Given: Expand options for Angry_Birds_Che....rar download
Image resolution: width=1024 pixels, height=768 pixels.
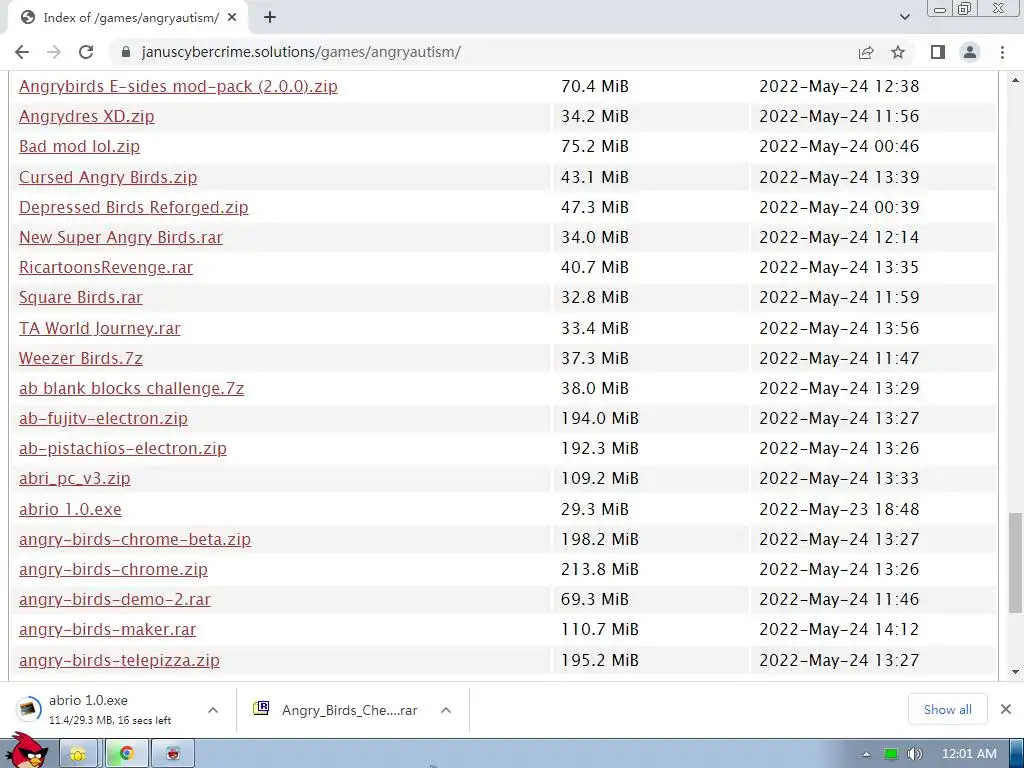Looking at the screenshot, I should 446,710.
